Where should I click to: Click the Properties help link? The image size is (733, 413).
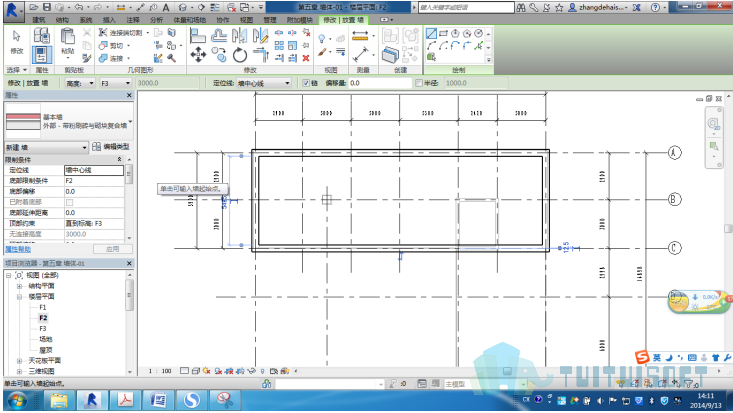[x=18, y=249]
